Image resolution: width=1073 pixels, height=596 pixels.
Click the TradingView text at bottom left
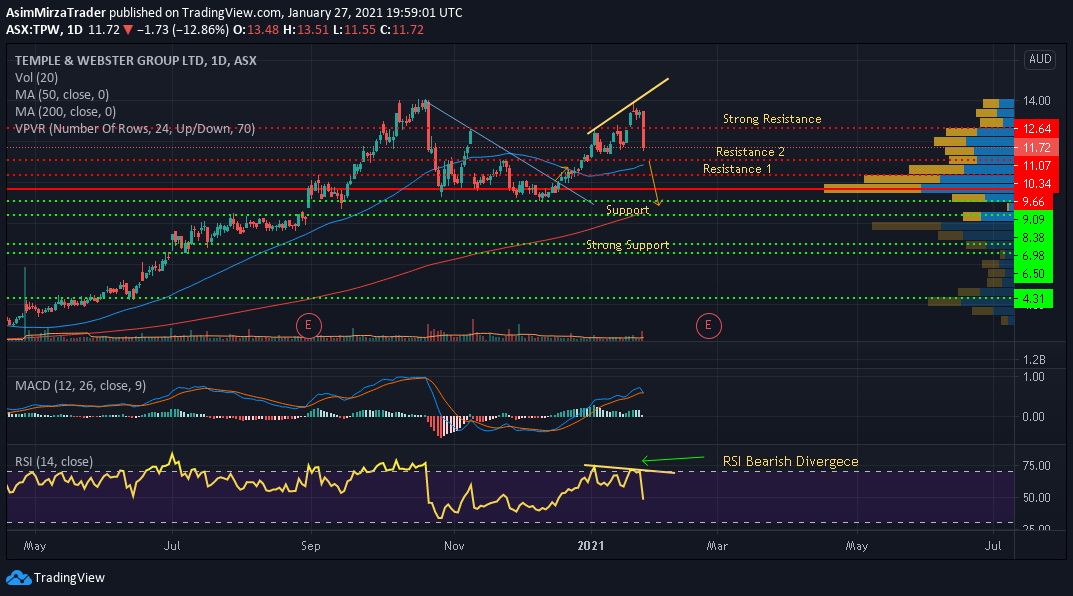(69, 578)
